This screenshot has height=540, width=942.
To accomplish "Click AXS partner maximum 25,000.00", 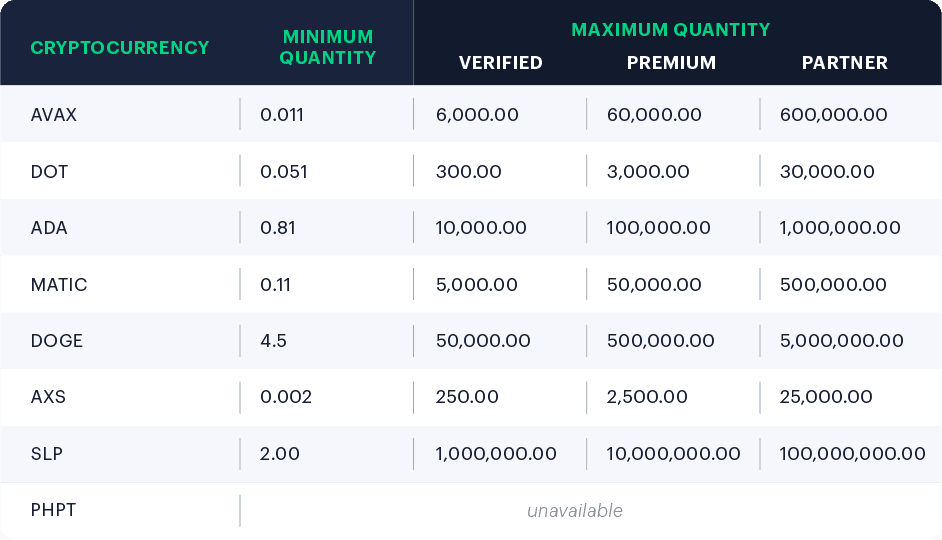I will click(x=826, y=397).
